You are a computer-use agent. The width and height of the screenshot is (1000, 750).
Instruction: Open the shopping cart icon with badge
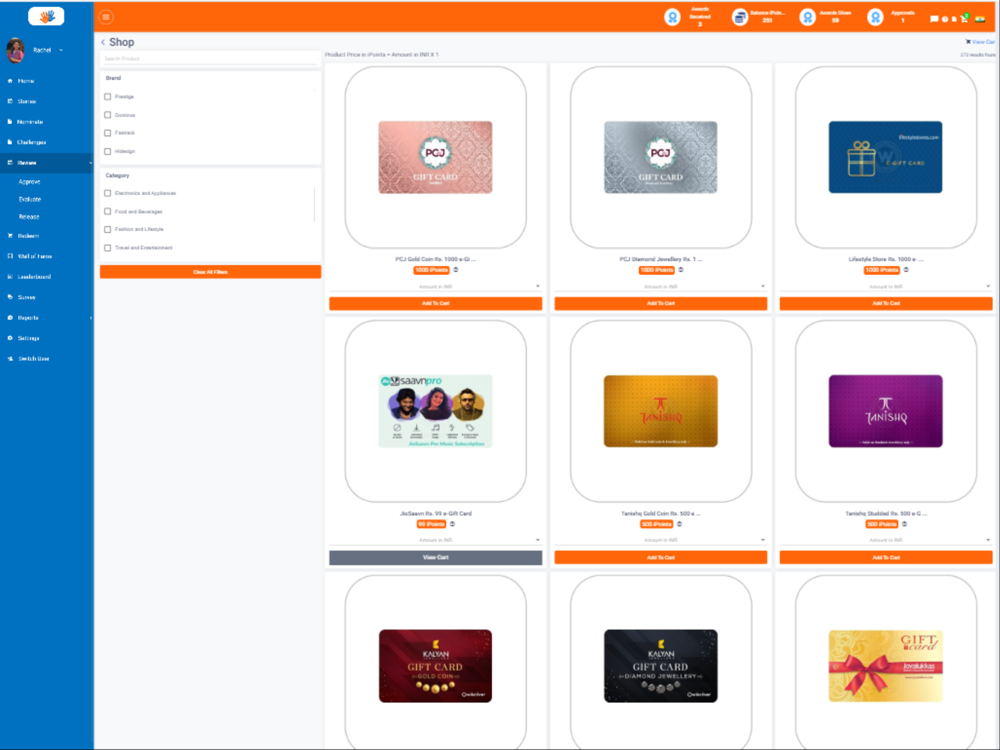point(964,18)
